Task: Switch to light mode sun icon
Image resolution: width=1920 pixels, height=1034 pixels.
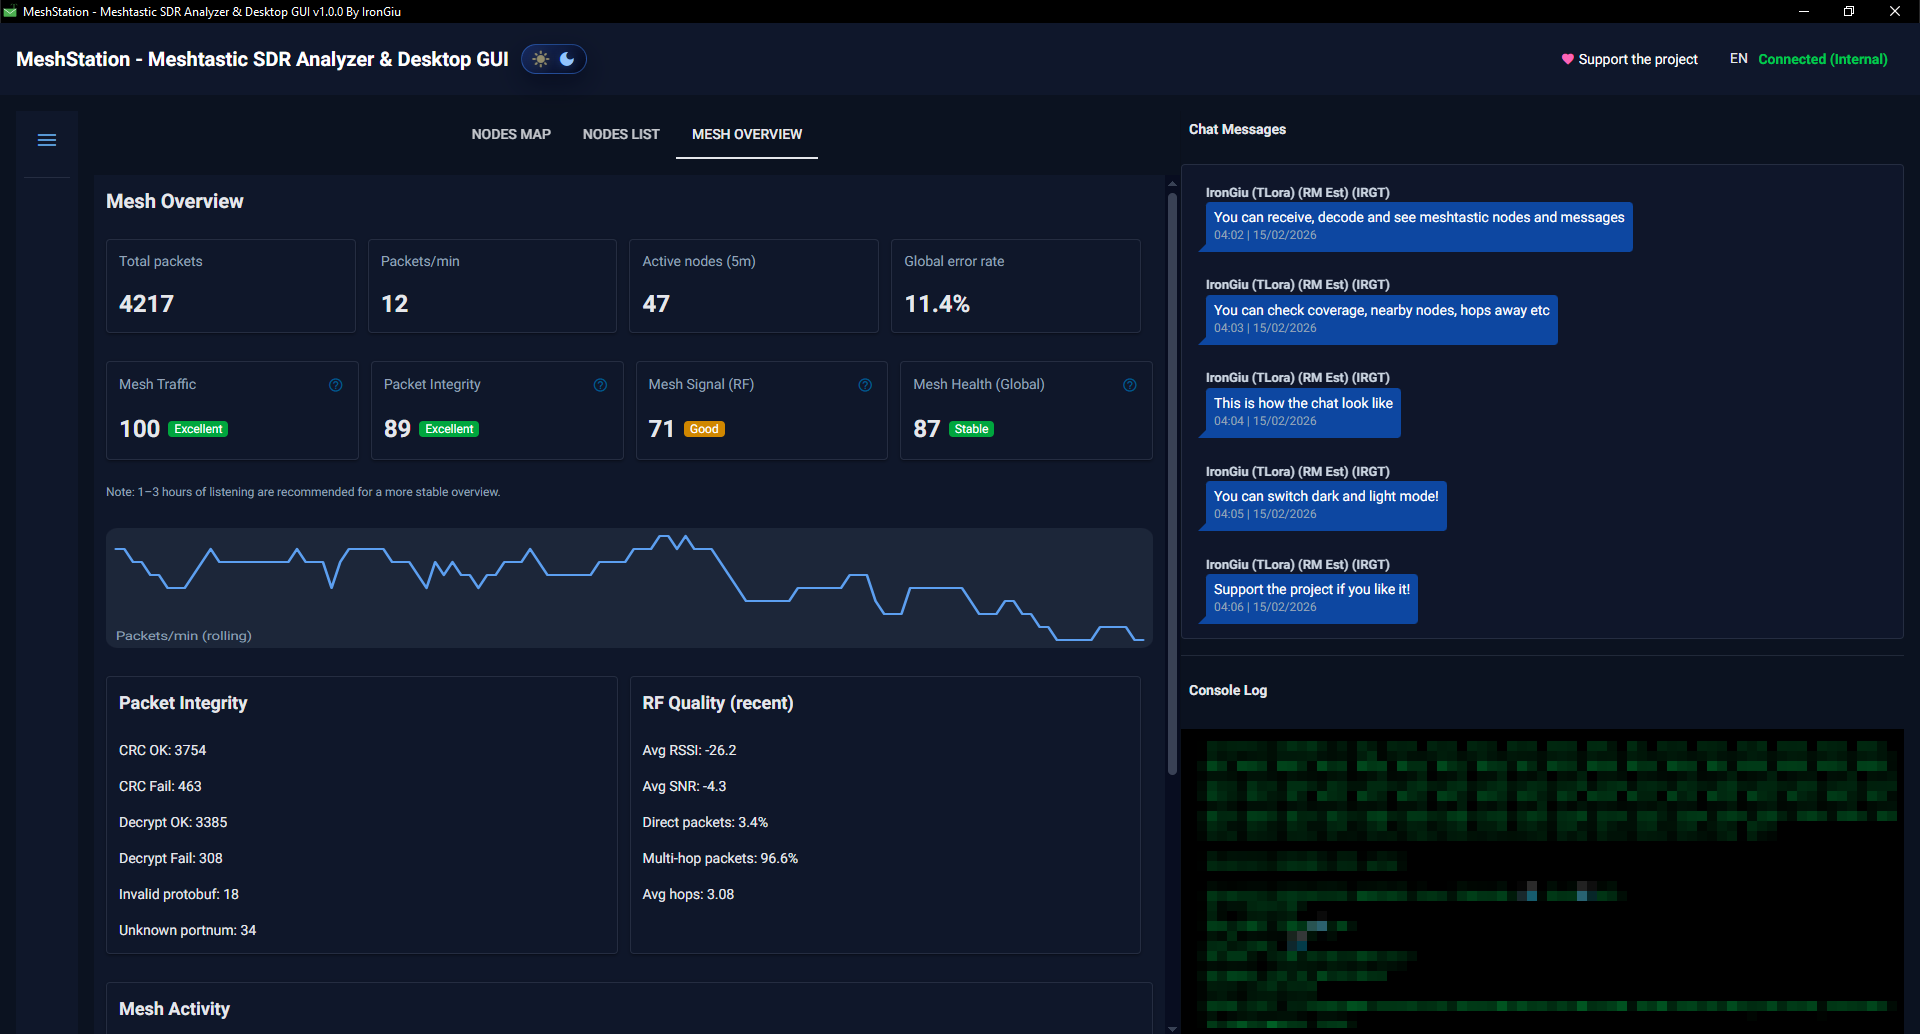Action: tap(541, 59)
